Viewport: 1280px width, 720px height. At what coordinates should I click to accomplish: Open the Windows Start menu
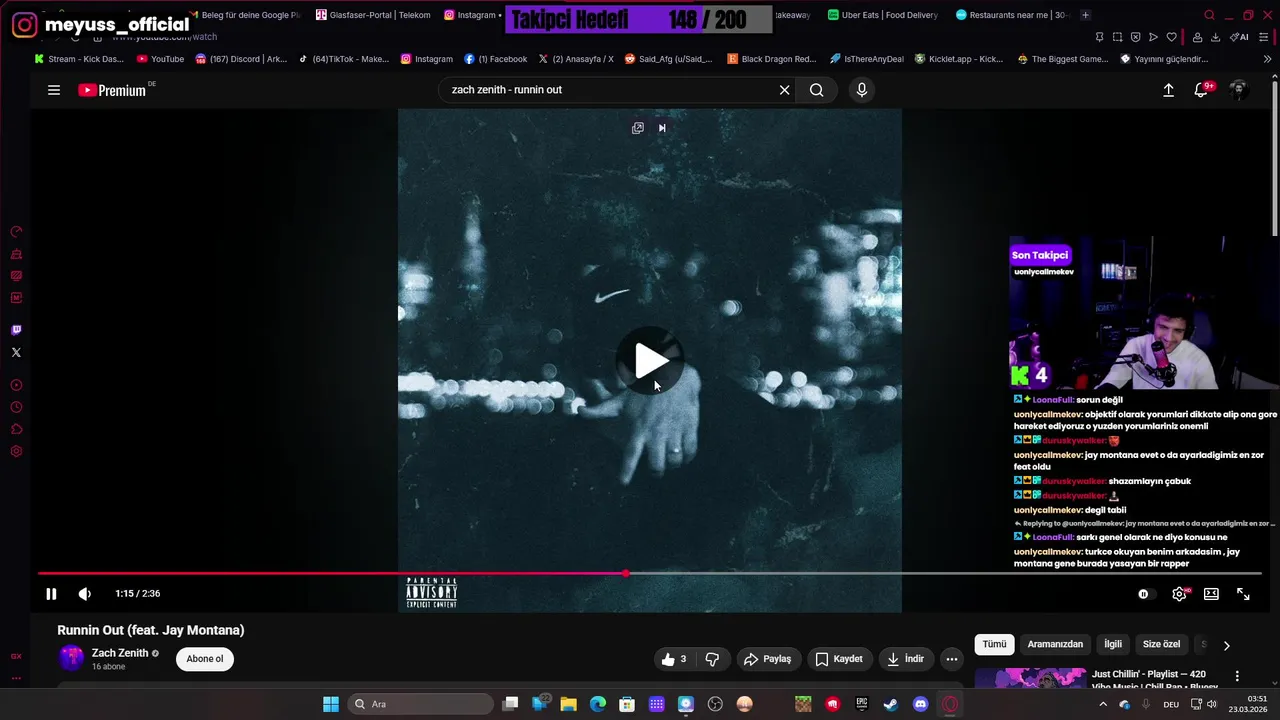coord(331,704)
